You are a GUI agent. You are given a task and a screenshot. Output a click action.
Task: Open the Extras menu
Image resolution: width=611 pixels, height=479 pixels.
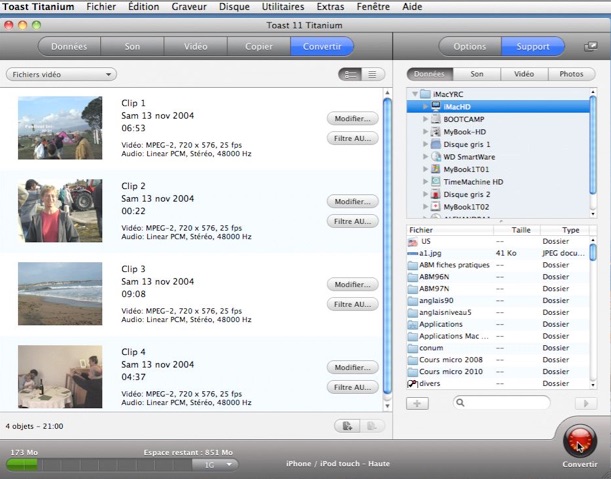(x=330, y=7)
